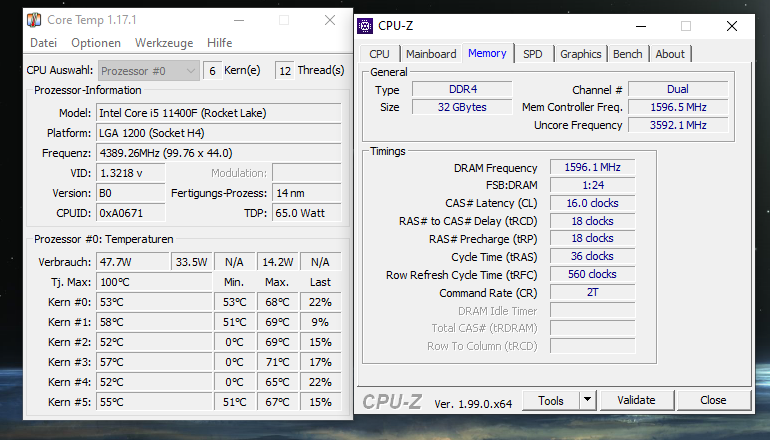Click the memory Type value DDR4
This screenshot has width=770, height=440.
[x=463, y=89]
